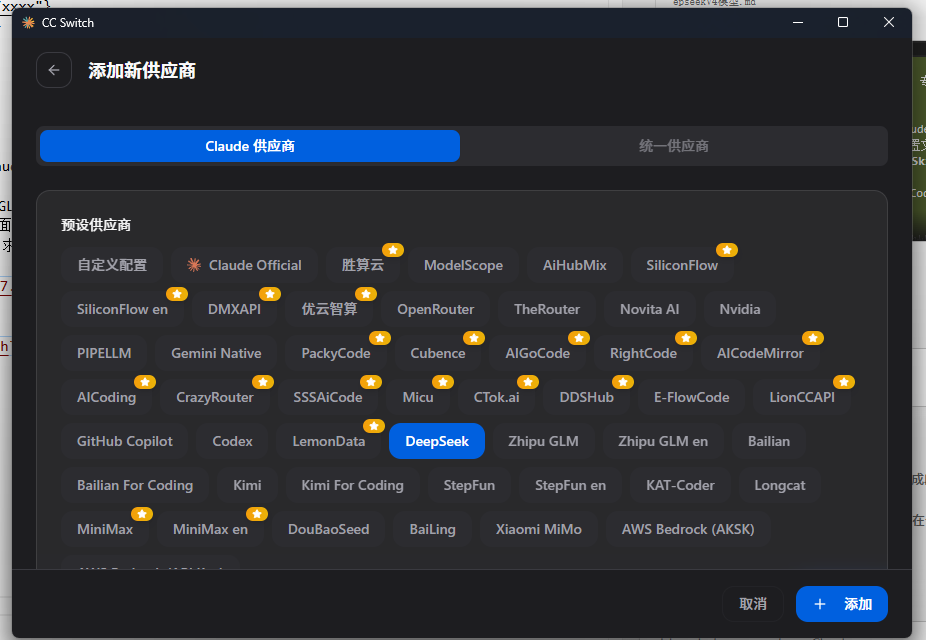Click the star badge on LemonData
926x640 pixels.
tap(374, 426)
